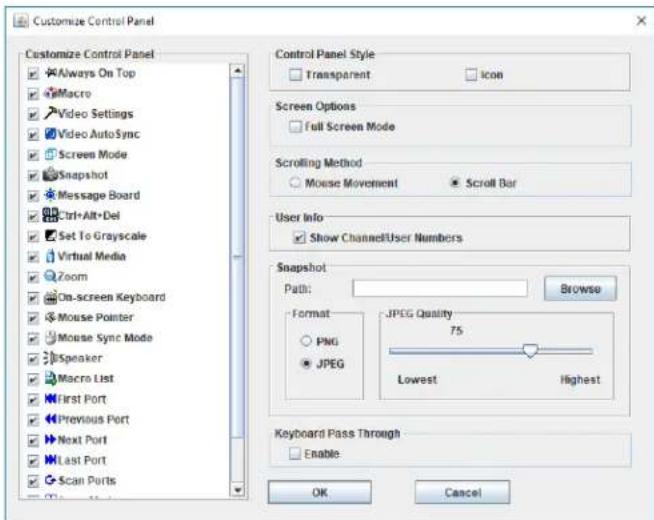The width and height of the screenshot is (654, 520).
Task: Click the Last Port icon
Action: 50,460
